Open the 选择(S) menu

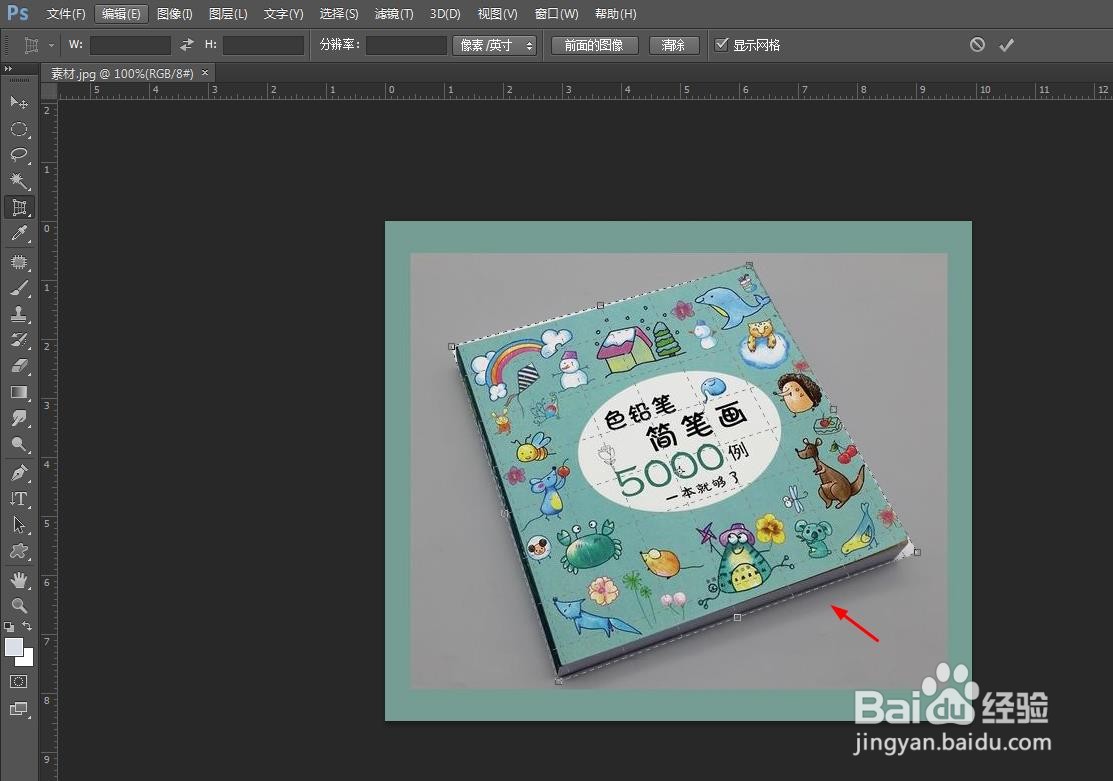339,13
